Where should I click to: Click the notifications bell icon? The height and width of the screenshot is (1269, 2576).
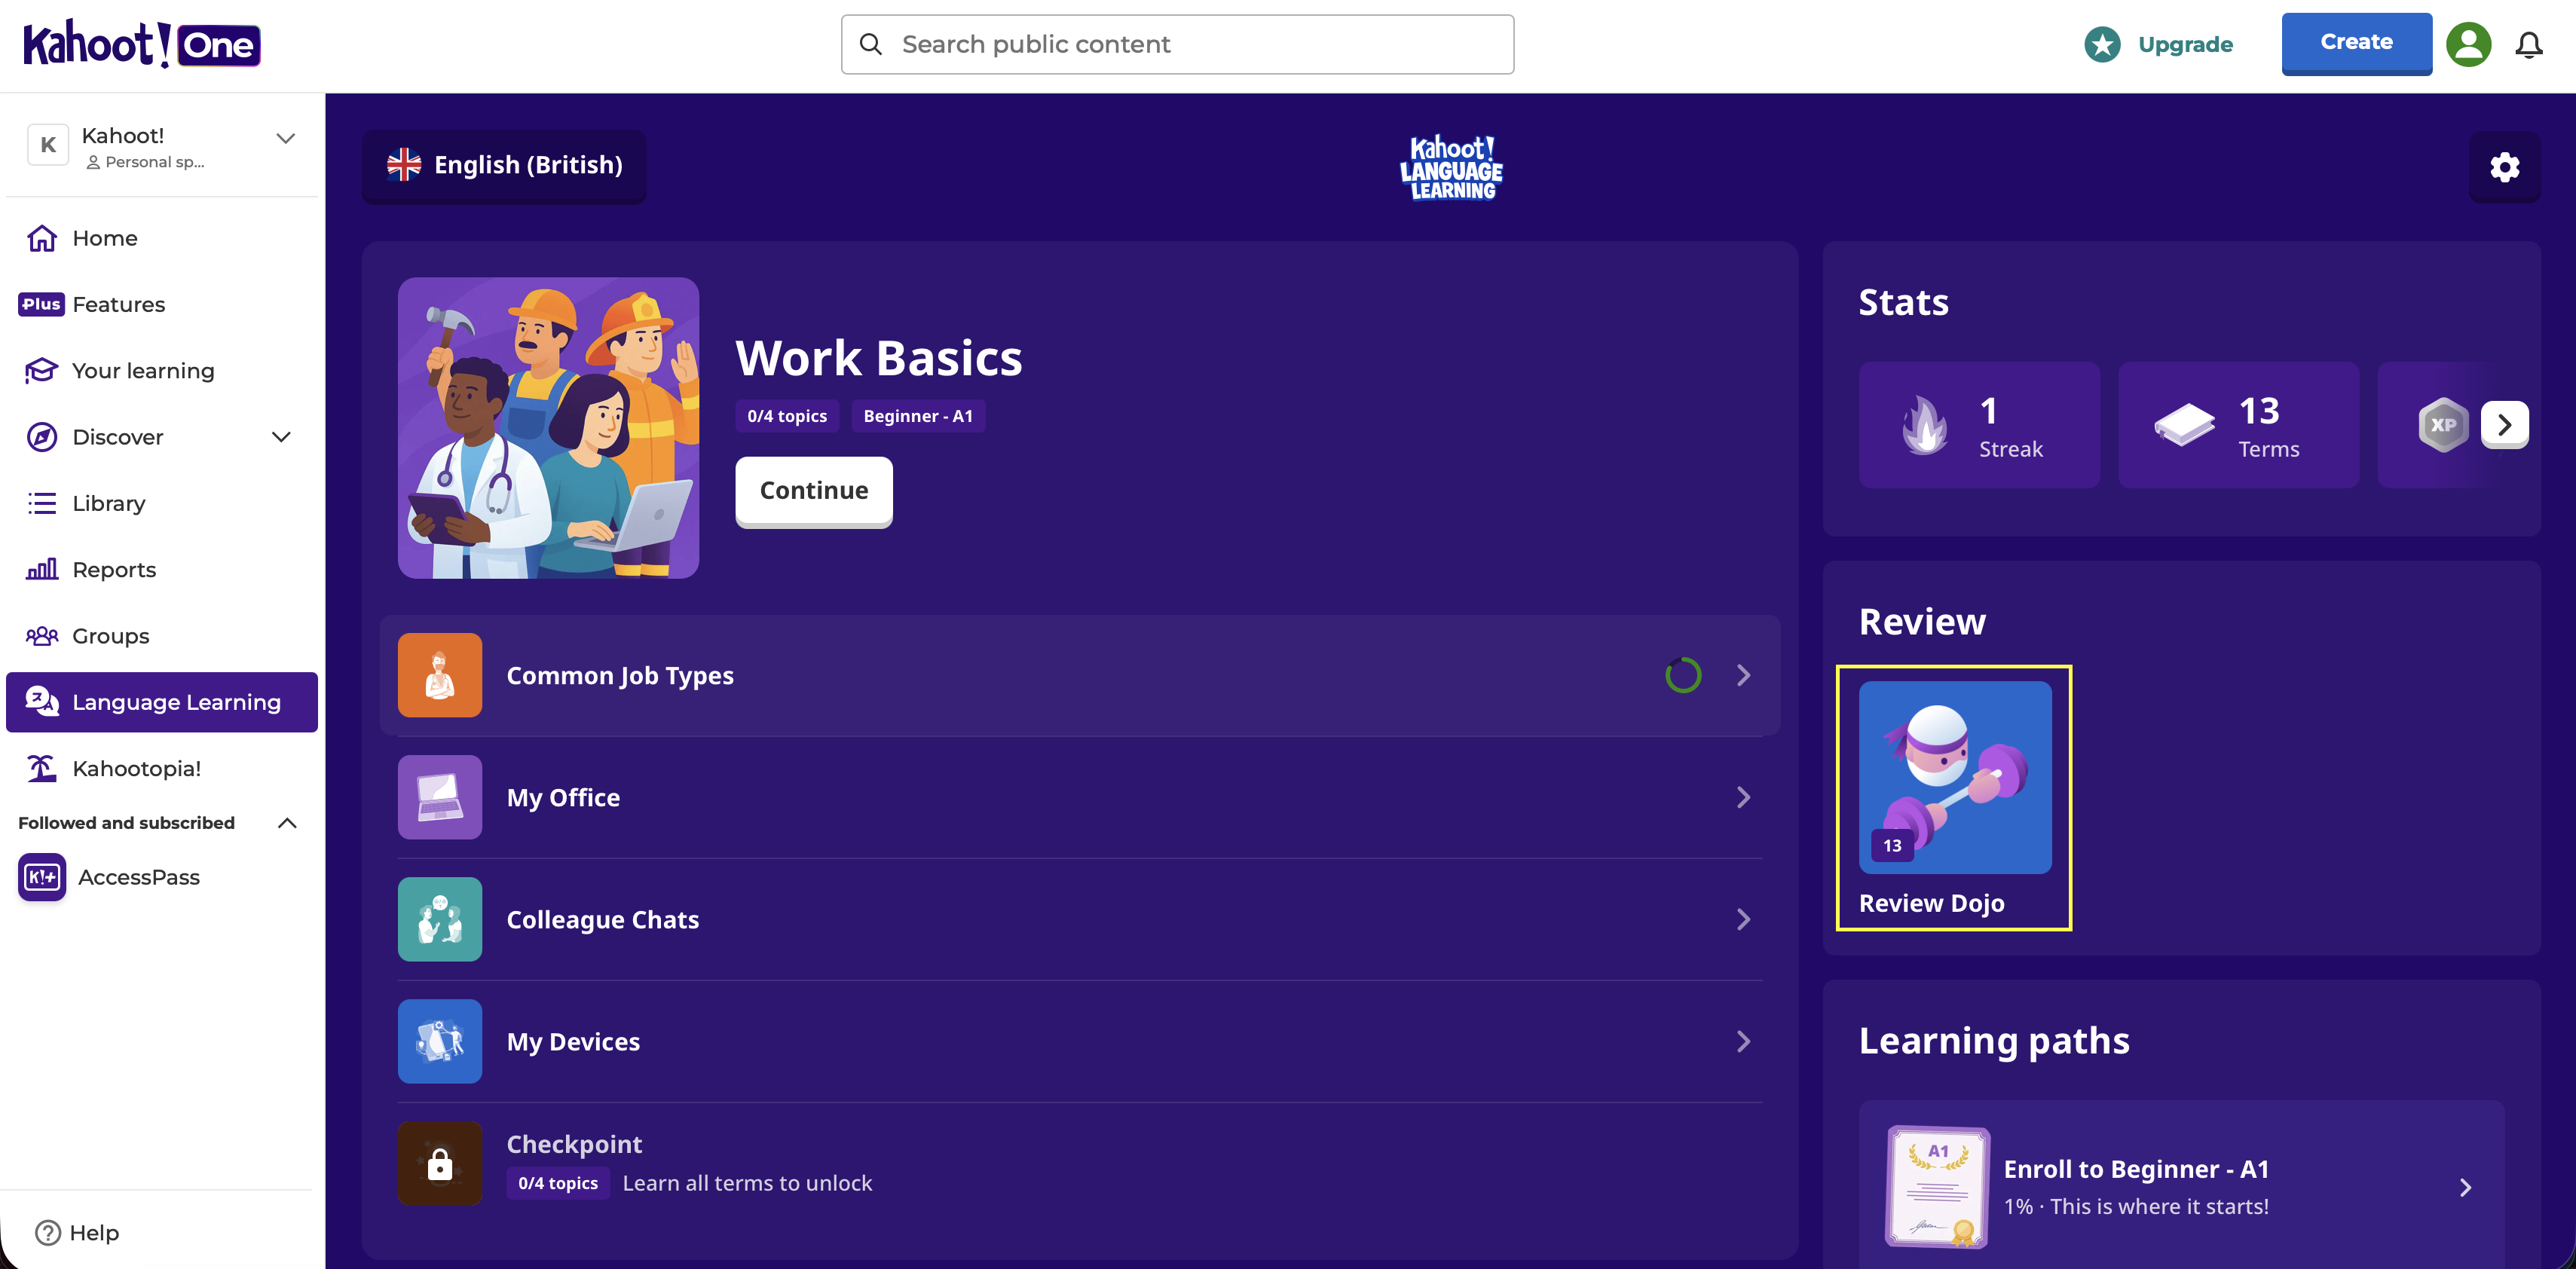pyautogui.click(x=2529, y=45)
